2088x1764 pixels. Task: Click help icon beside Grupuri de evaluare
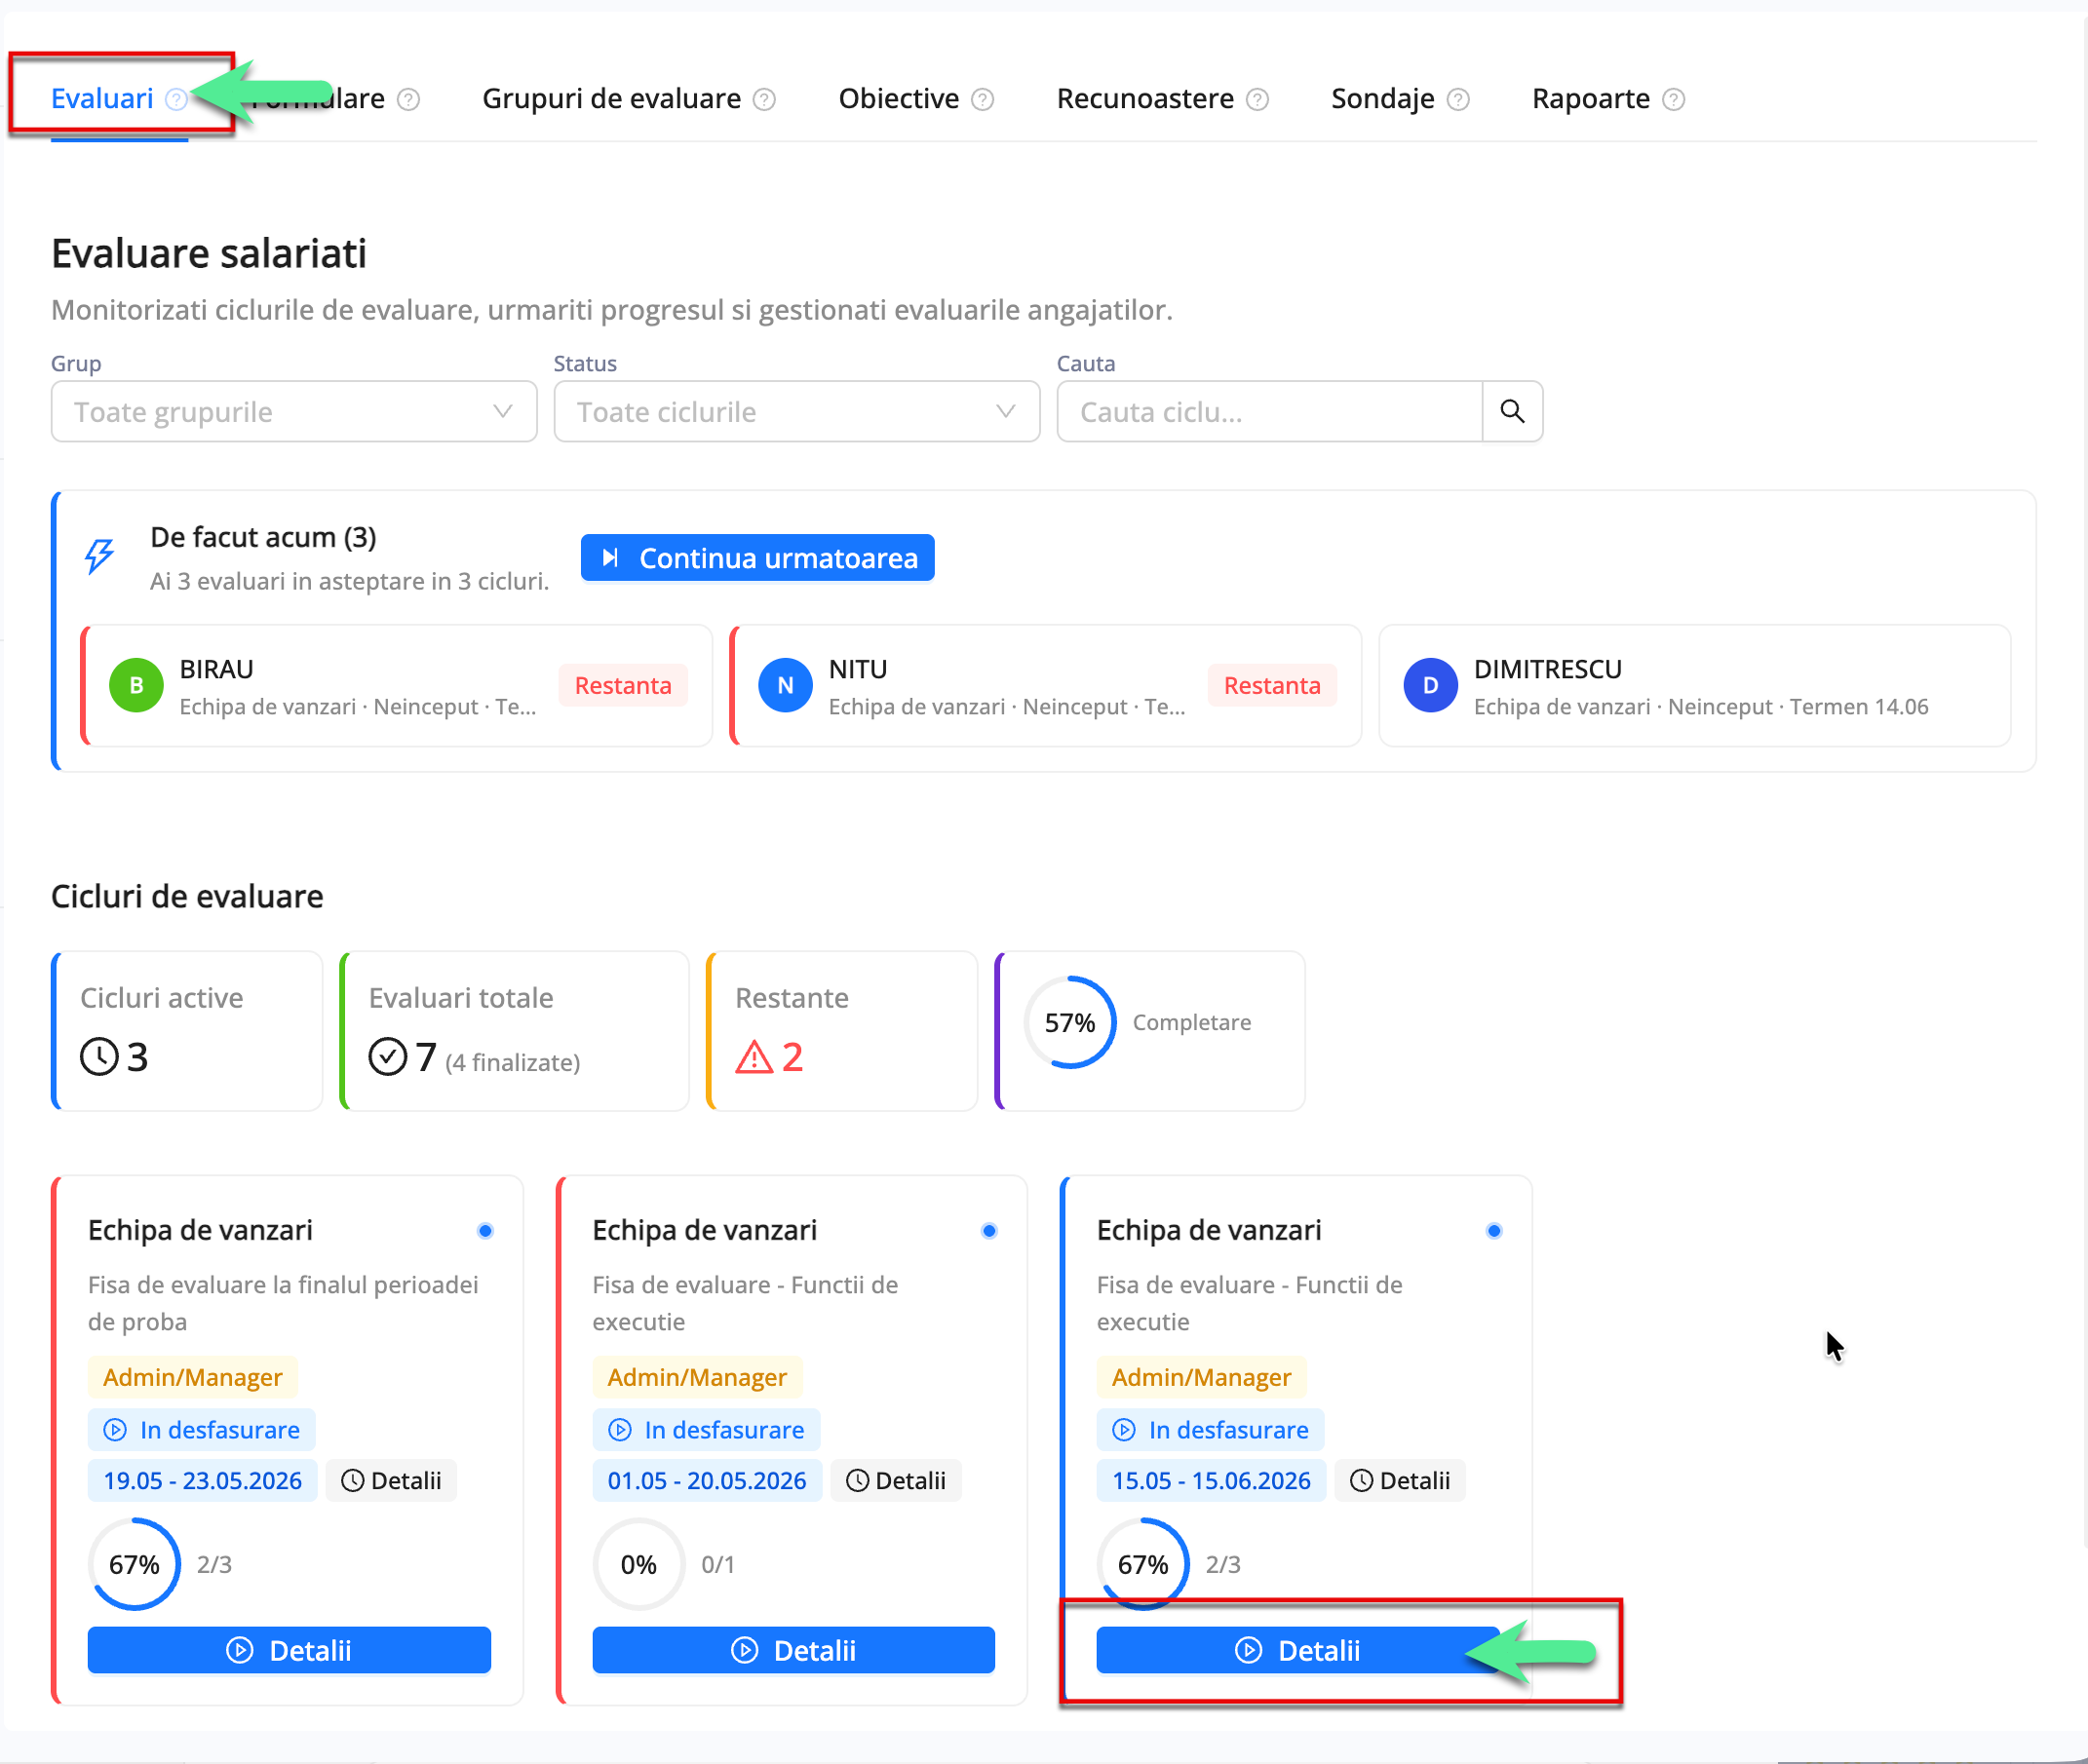pos(764,99)
